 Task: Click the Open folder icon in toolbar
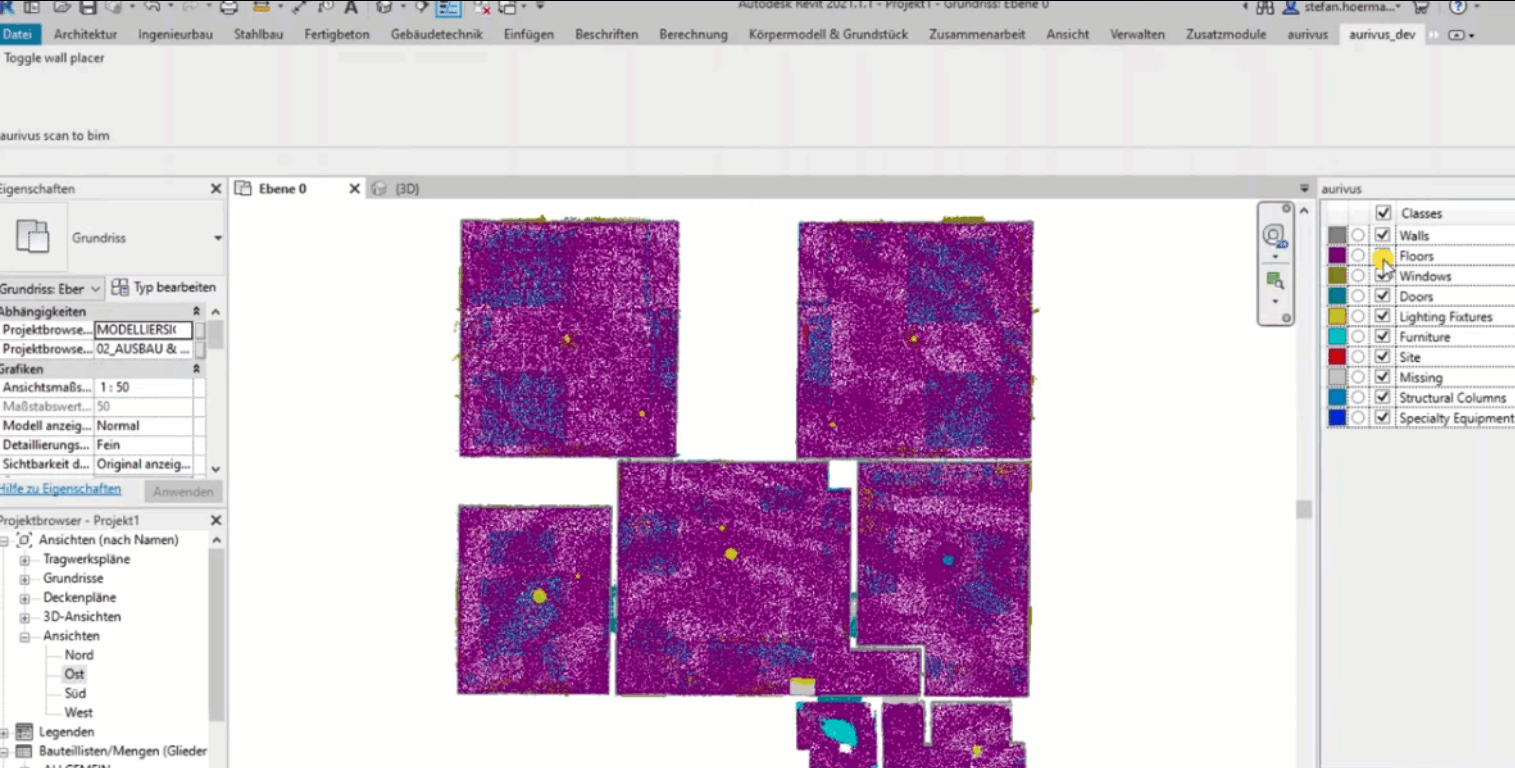pos(62,8)
